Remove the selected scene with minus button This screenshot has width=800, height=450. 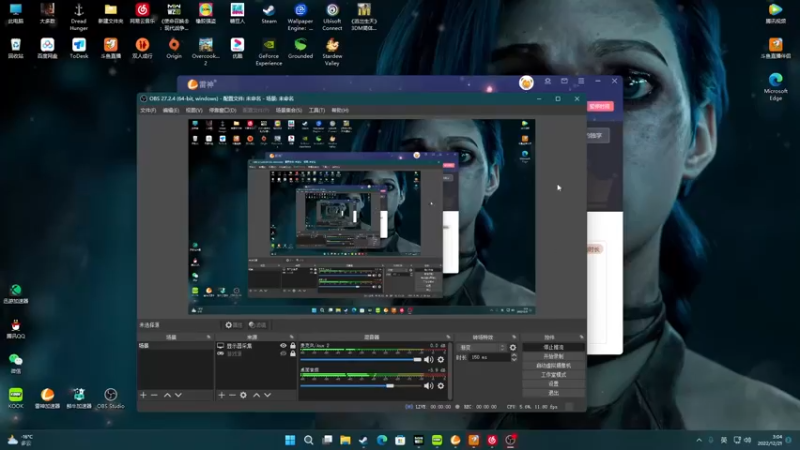[154, 395]
